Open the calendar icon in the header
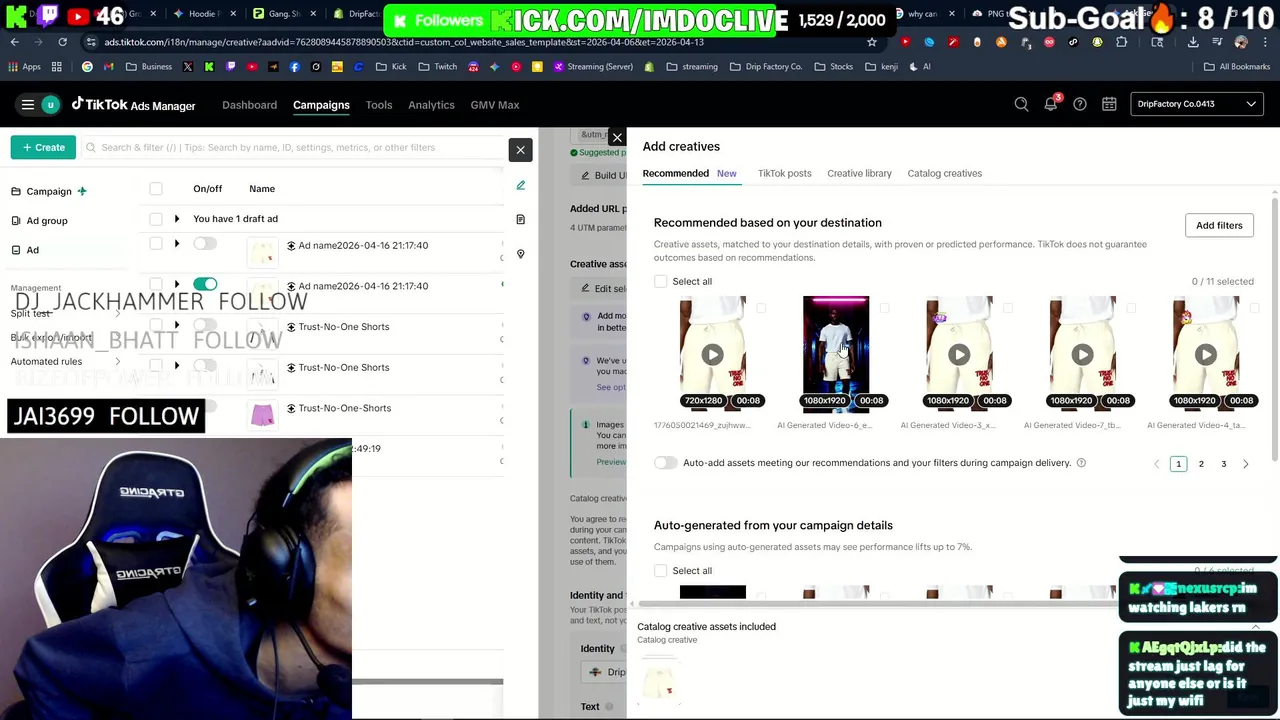This screenshot has height=720, width=1280. pos(1109,104)
